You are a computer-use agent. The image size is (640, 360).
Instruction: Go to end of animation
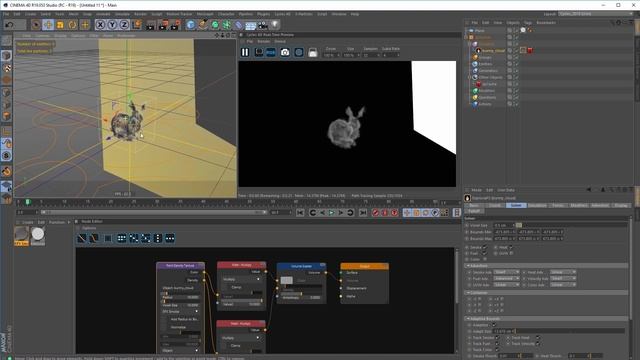click(363, 213)
